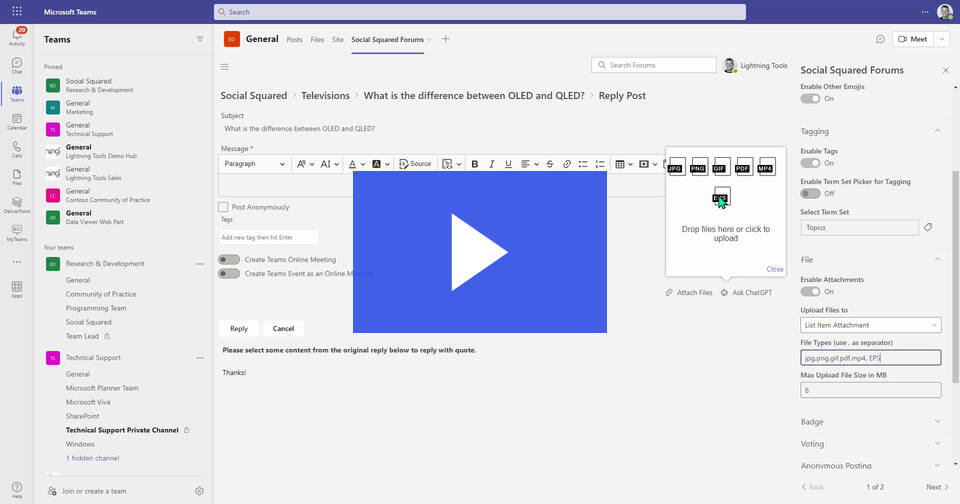Open the Activity feed in the rail
Image resolution: width=960 pixels, height=504 pixels.
(17, 36)
